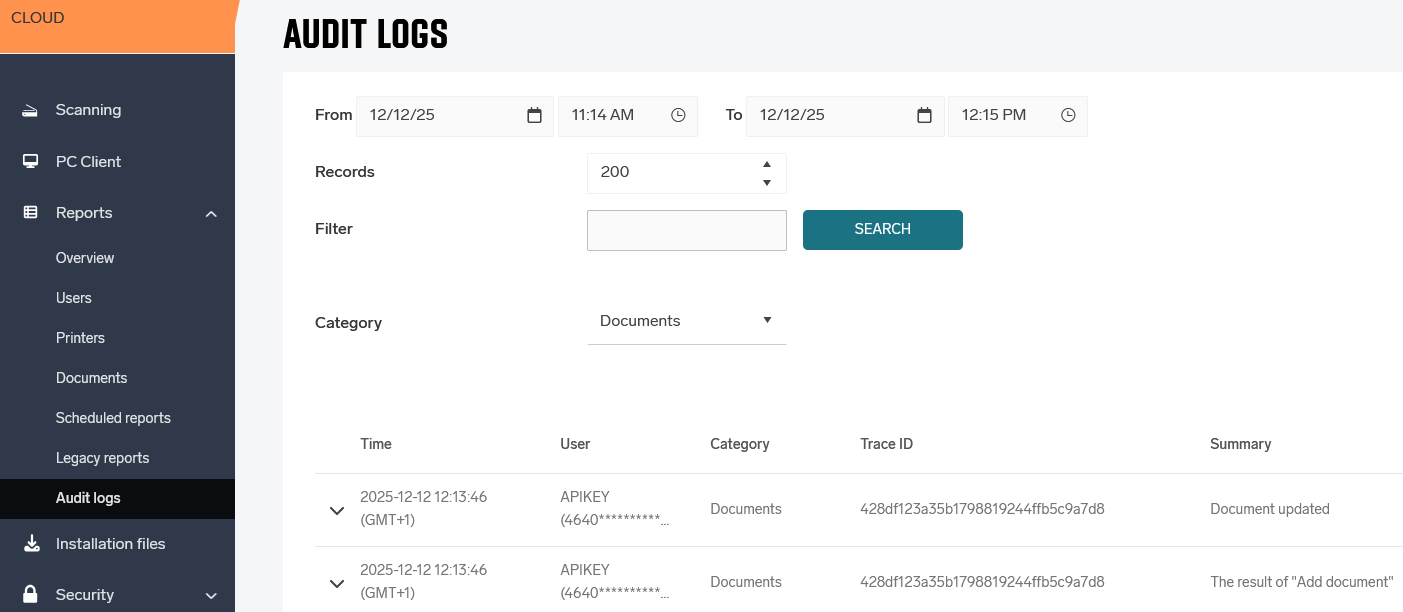Open the To date calendar picker icon

coord(924,115)
